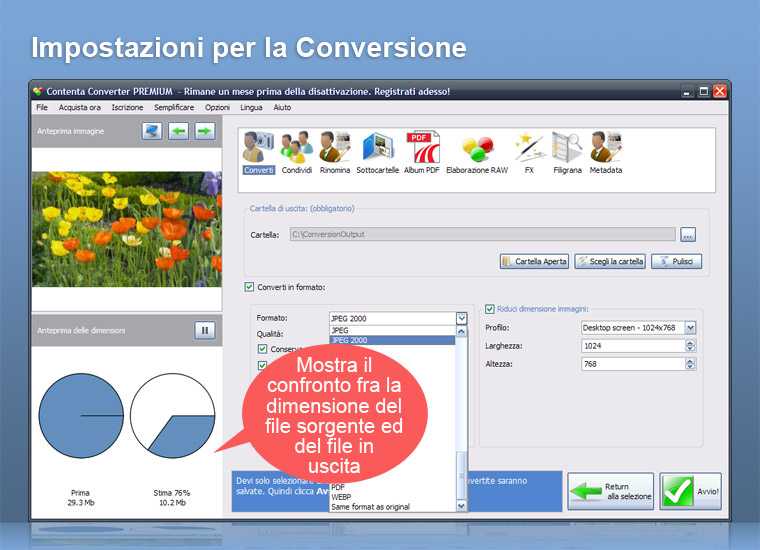Click the app icon in title bar

point(38,91)
